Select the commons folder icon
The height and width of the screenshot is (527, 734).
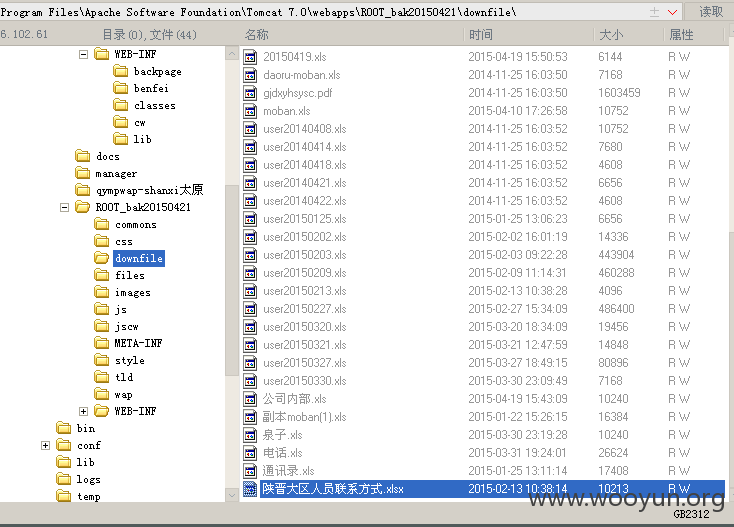pyautogui.click(x=102, y=224)
